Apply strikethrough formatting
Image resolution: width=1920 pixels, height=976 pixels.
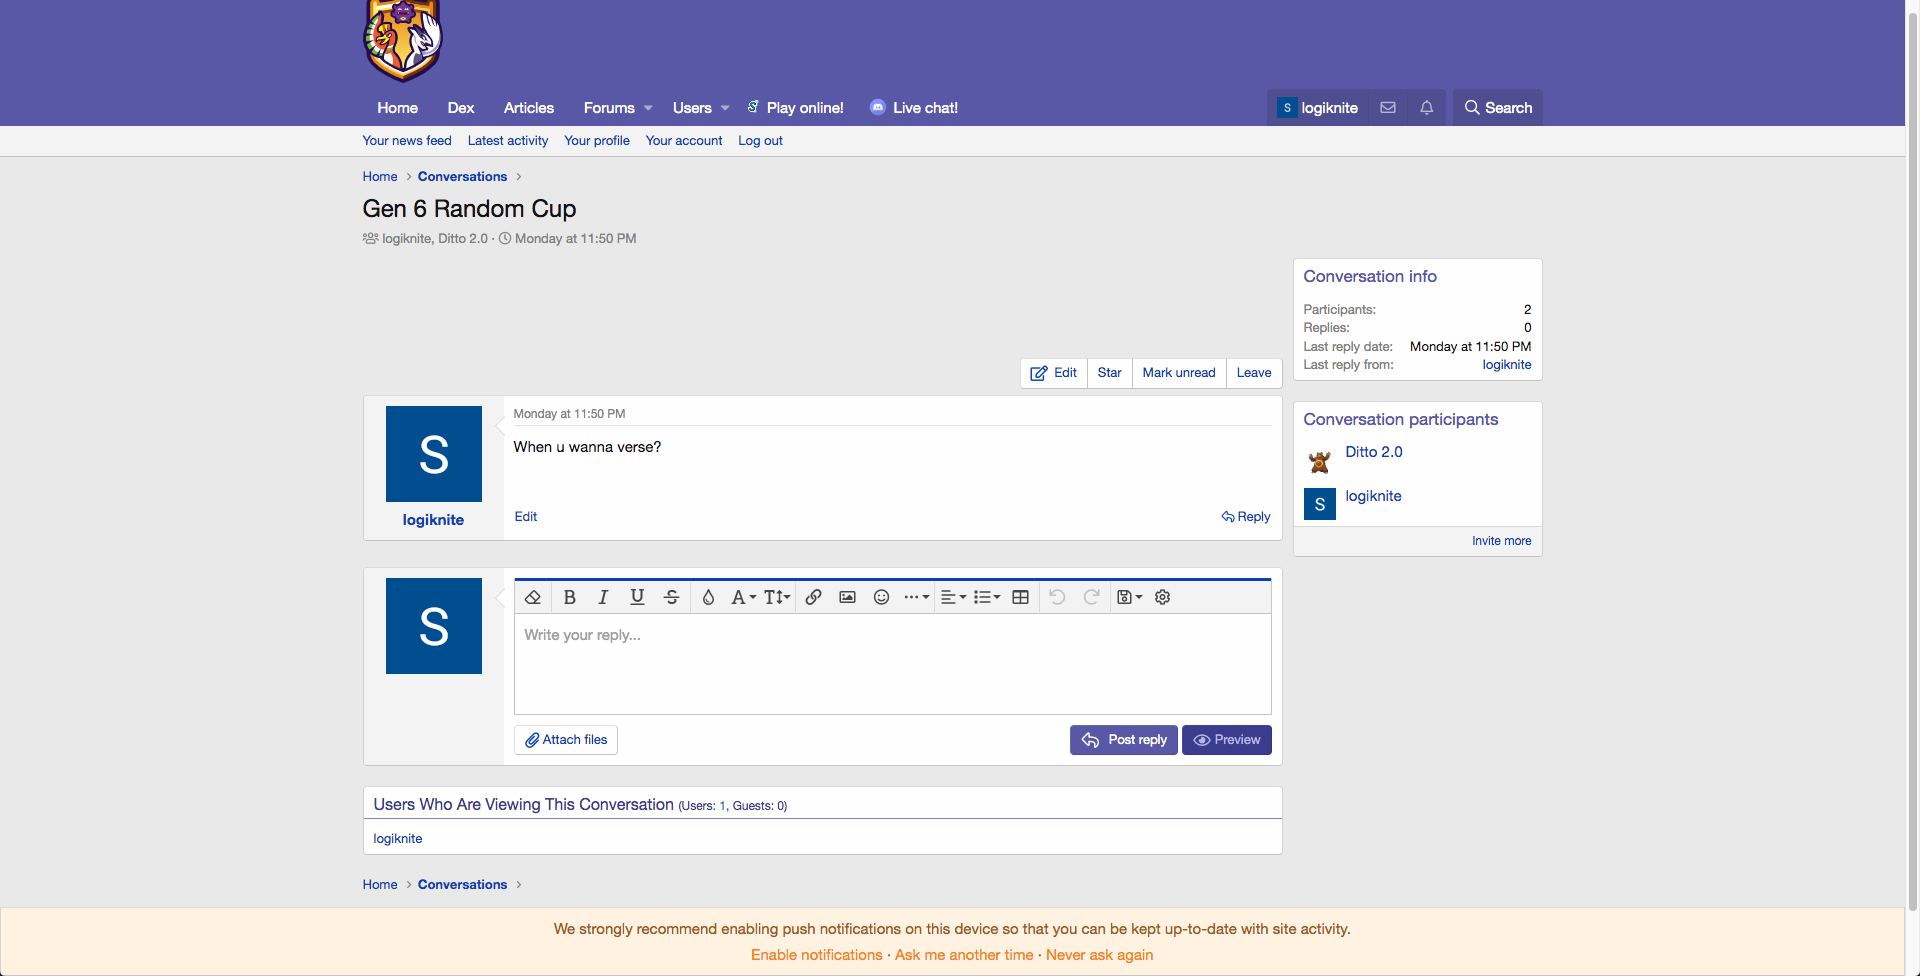671,597
